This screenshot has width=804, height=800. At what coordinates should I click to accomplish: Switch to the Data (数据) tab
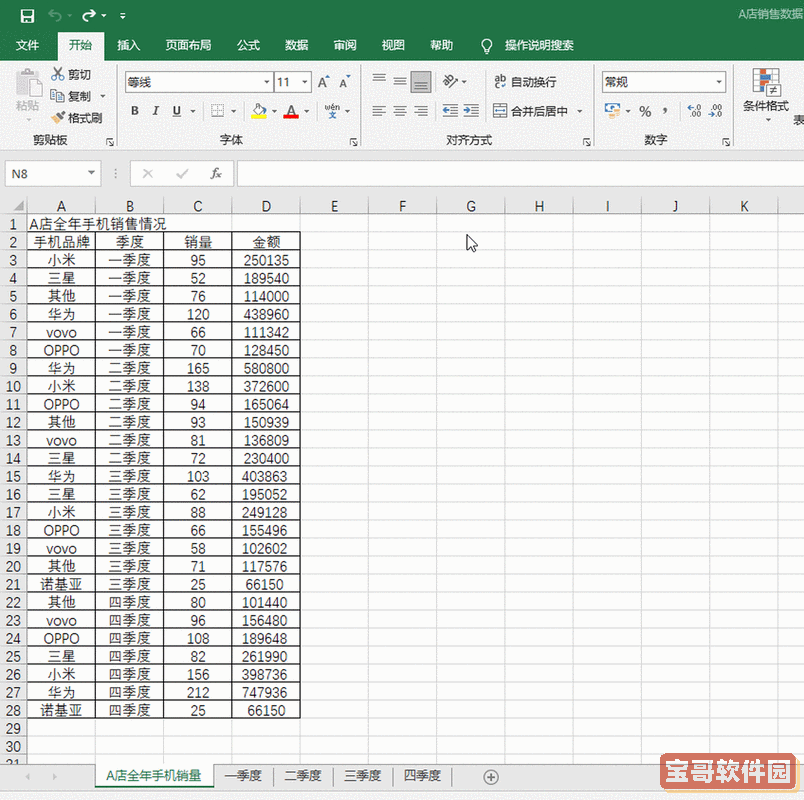tap(296, 45)
